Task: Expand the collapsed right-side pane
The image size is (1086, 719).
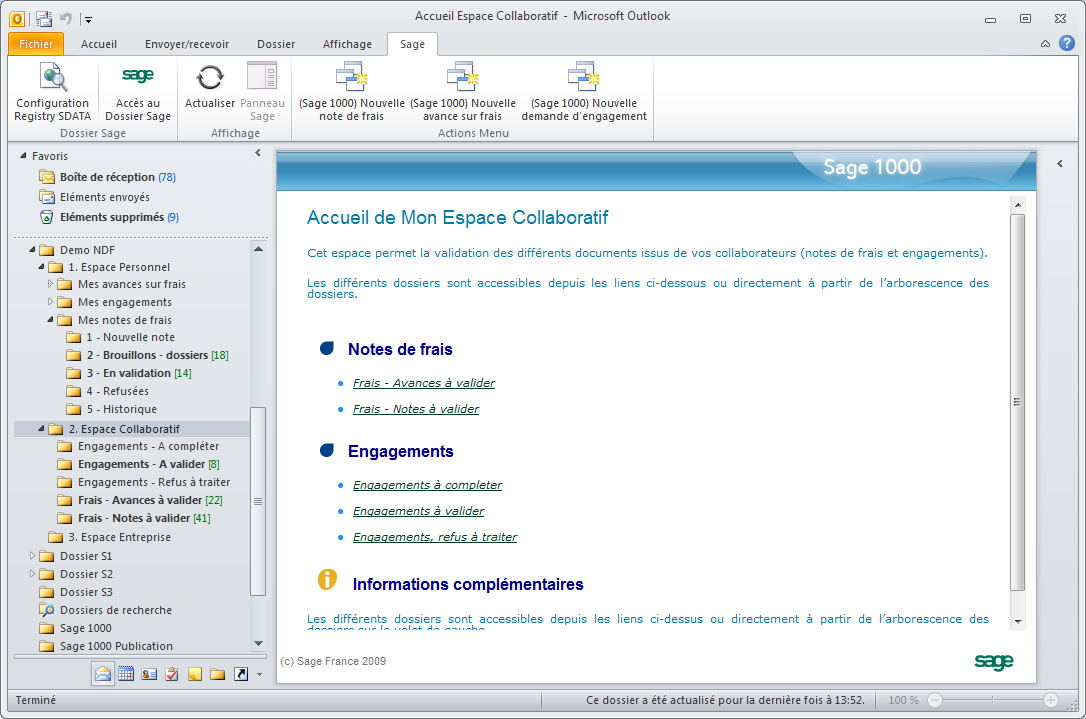Action: tap(1060, 164)
